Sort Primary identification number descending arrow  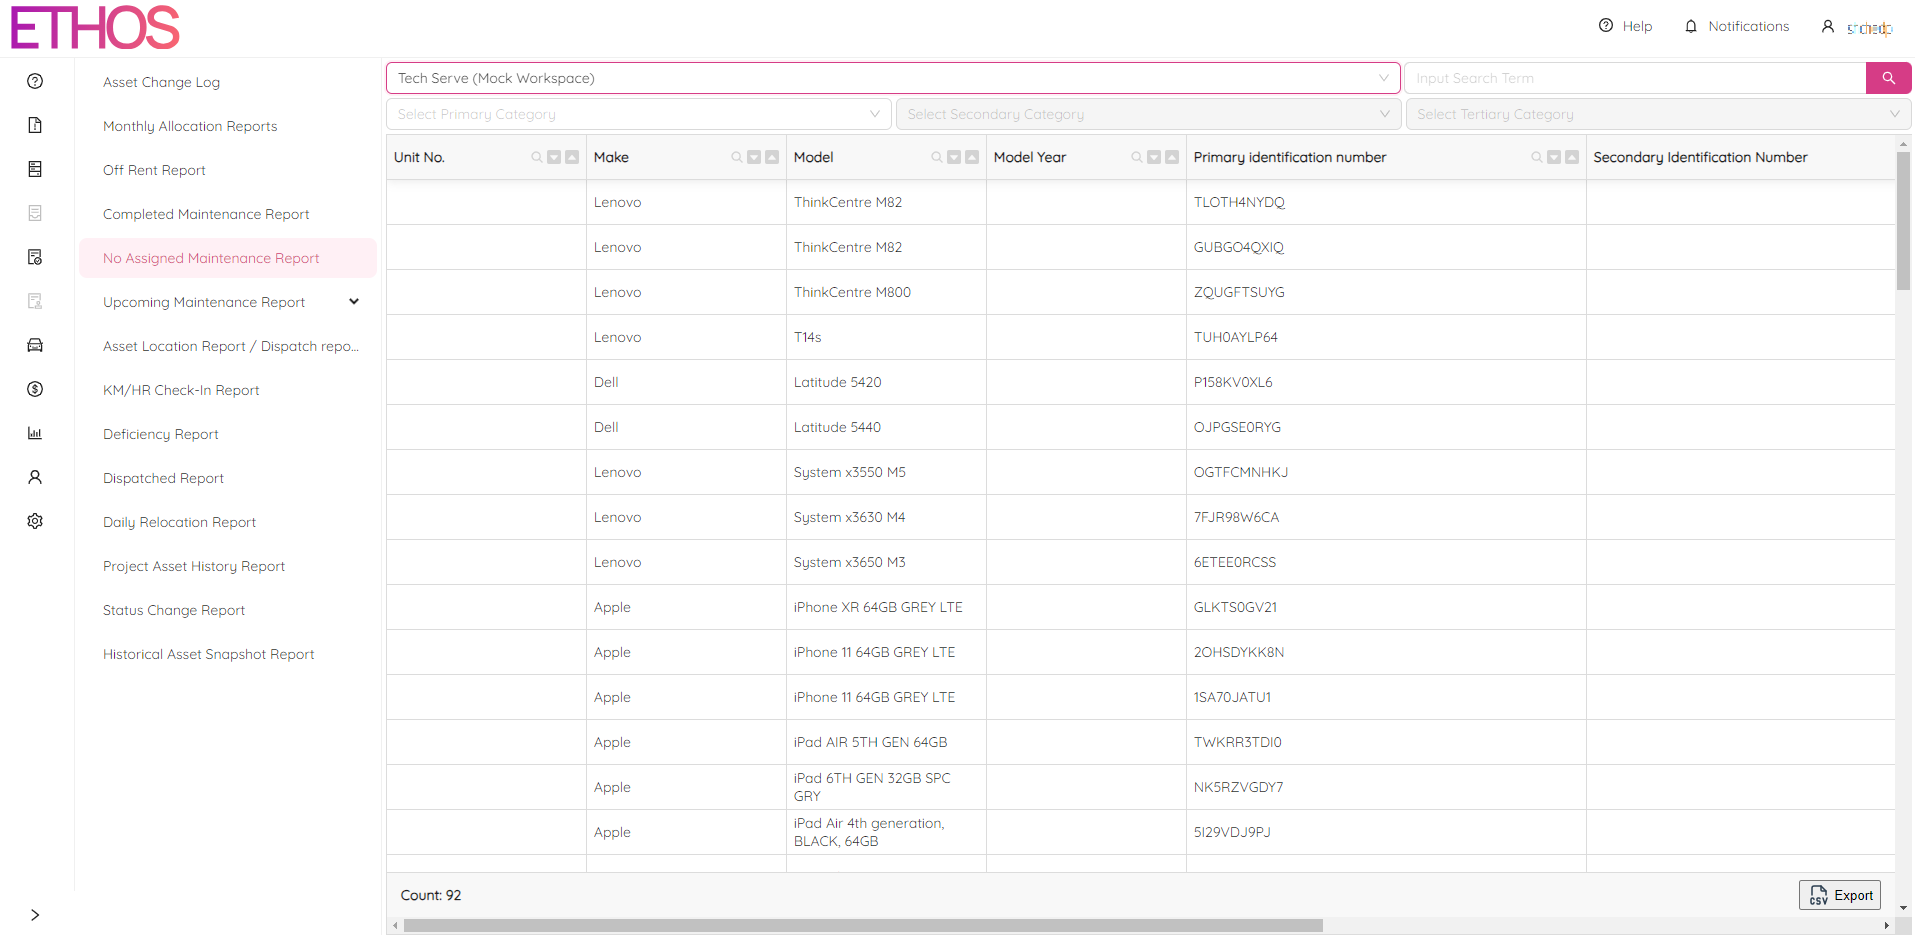[x=1554, y=157]
